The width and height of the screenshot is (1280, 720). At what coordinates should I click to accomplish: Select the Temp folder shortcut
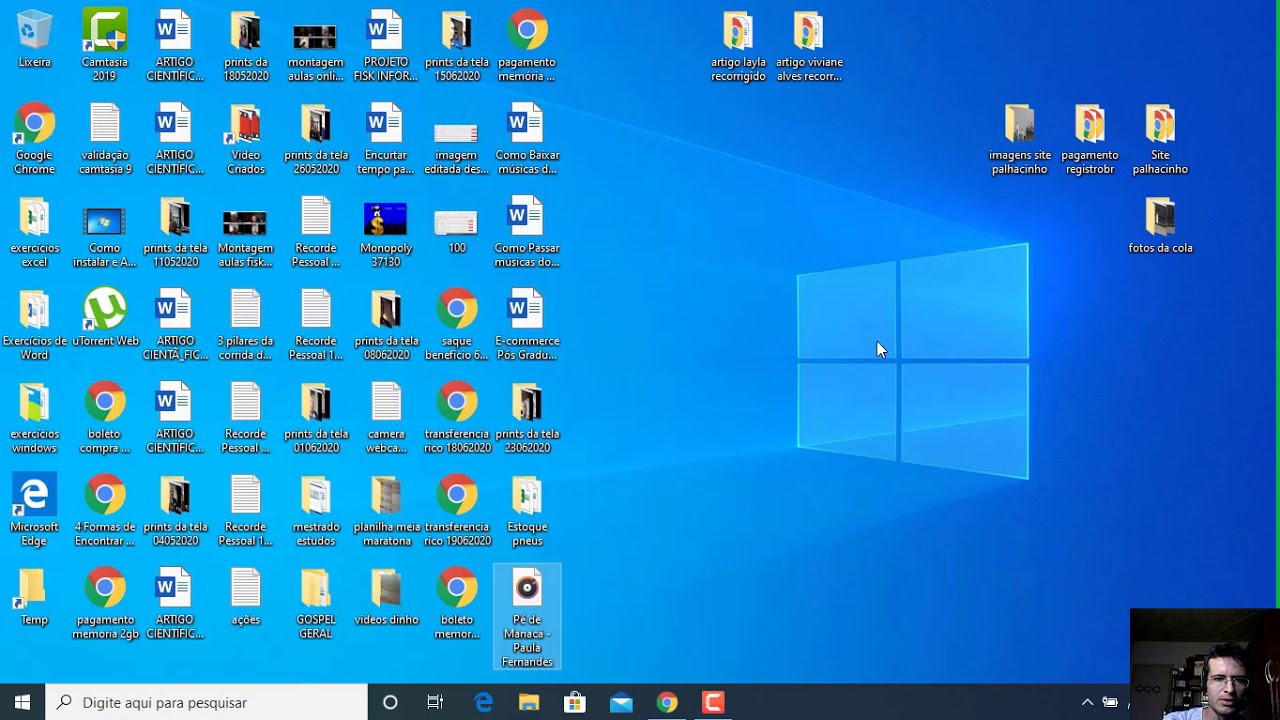click(34, 597)
